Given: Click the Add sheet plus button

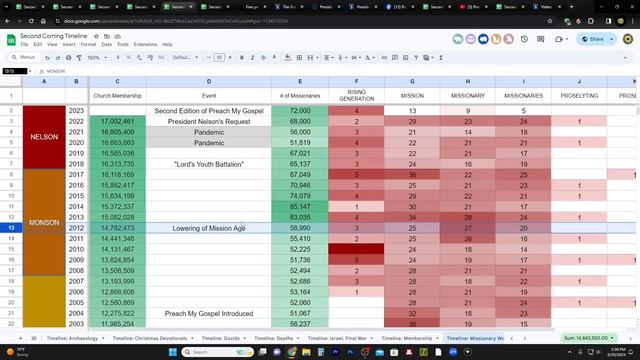Looking at the screenshot, I should point(20,338).
